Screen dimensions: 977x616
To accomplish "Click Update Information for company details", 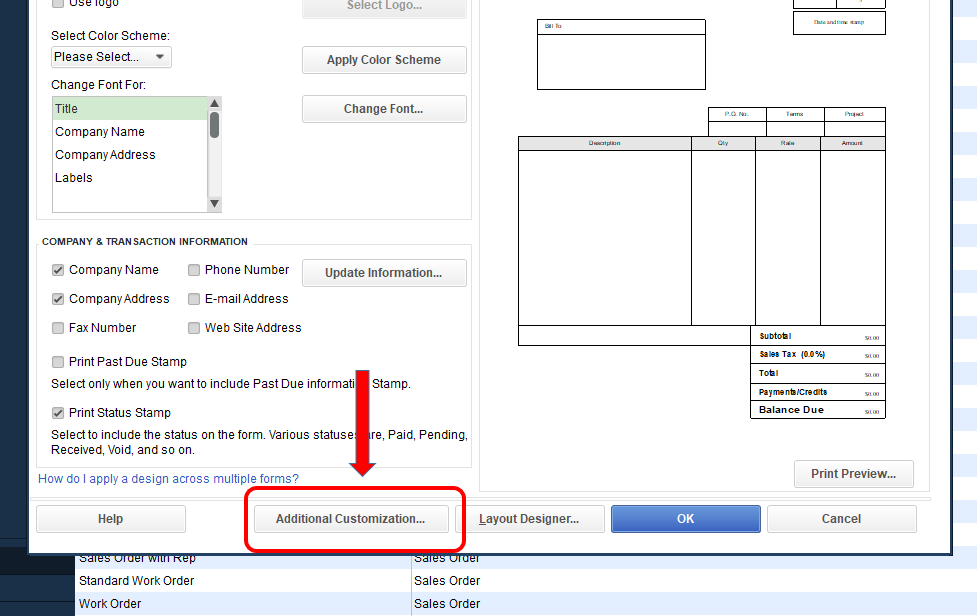I will click(x=384, y=272).
